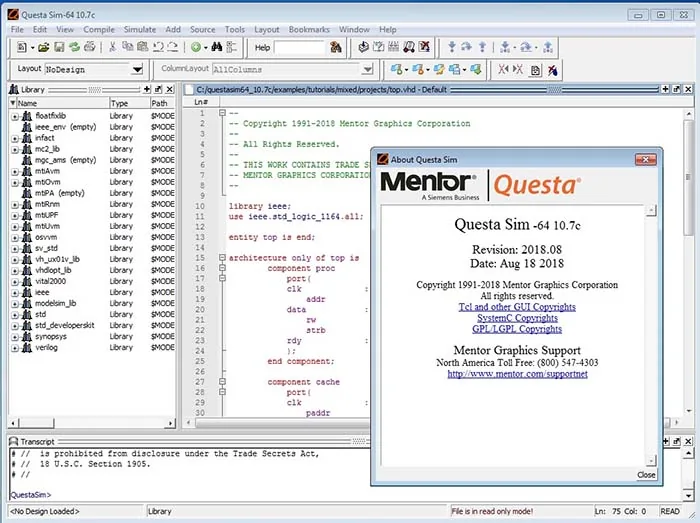Open the Simulate menu

(140, 29)
